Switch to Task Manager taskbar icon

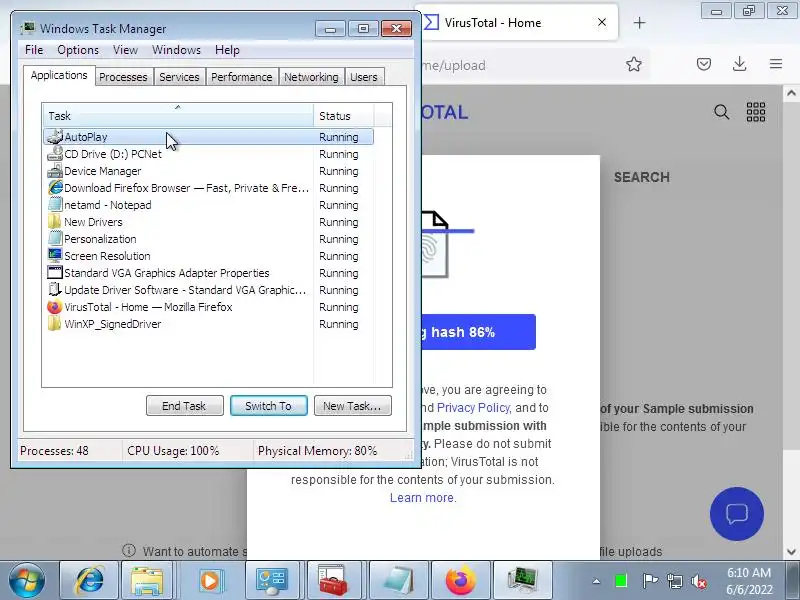click(523, 580)
